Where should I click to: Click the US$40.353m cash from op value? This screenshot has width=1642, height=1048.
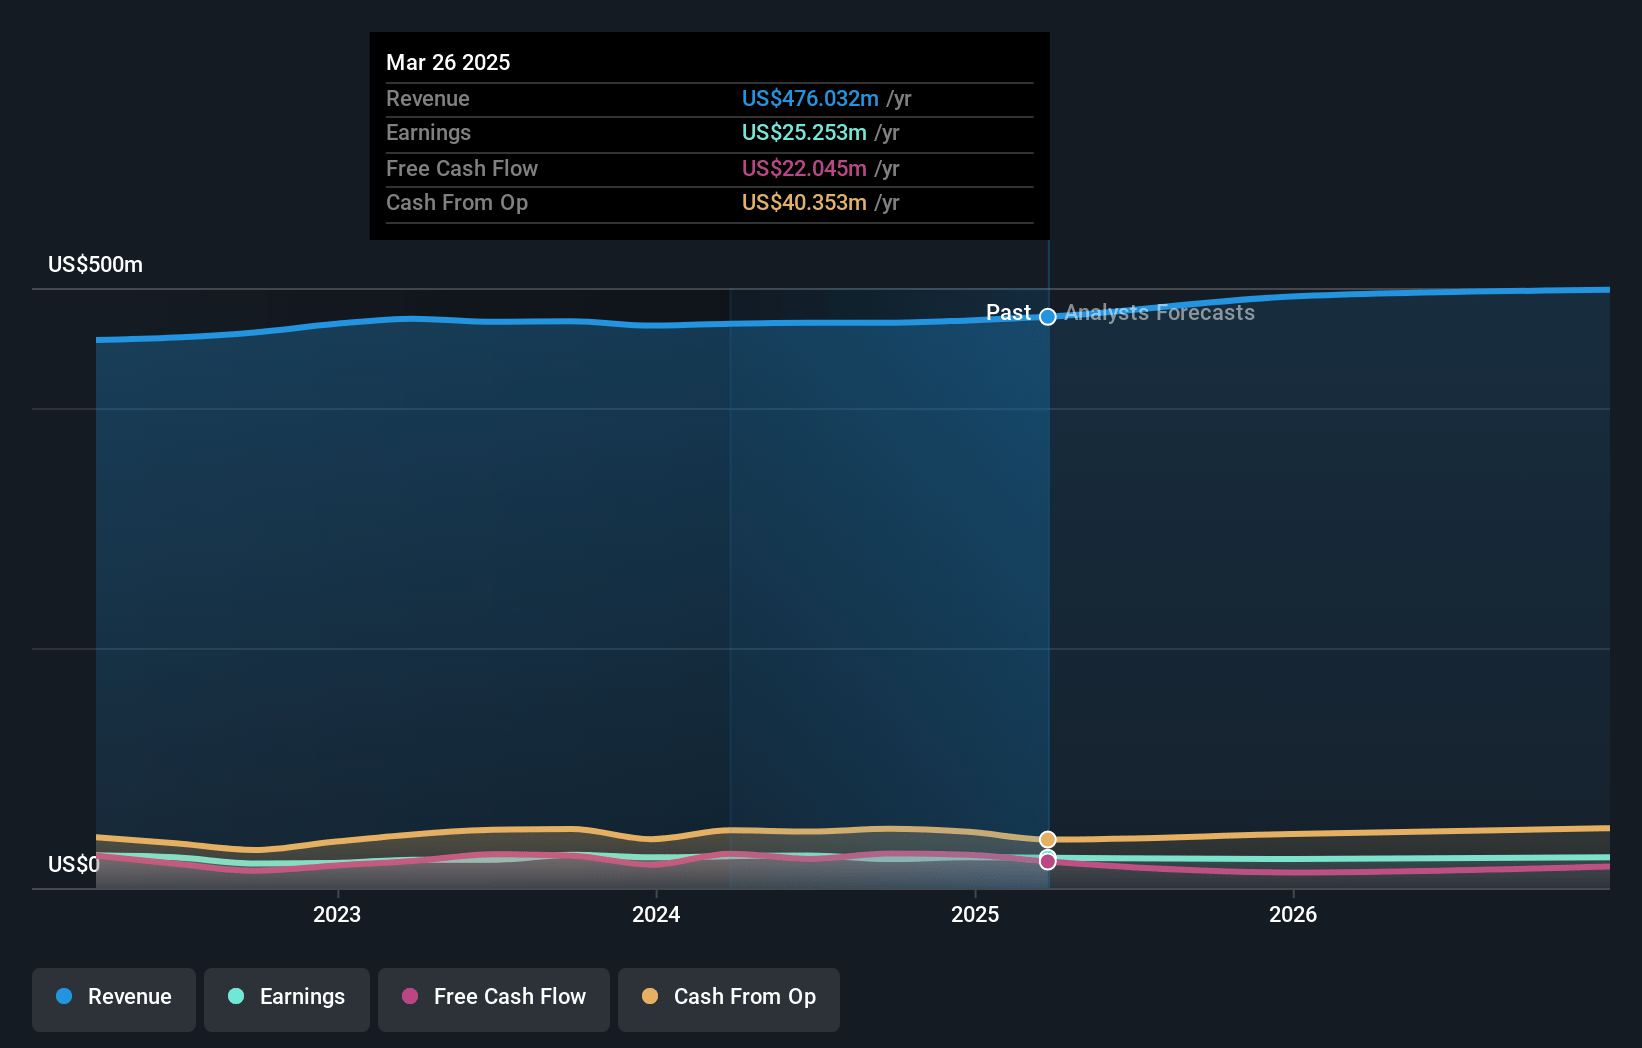coord(804,202)
